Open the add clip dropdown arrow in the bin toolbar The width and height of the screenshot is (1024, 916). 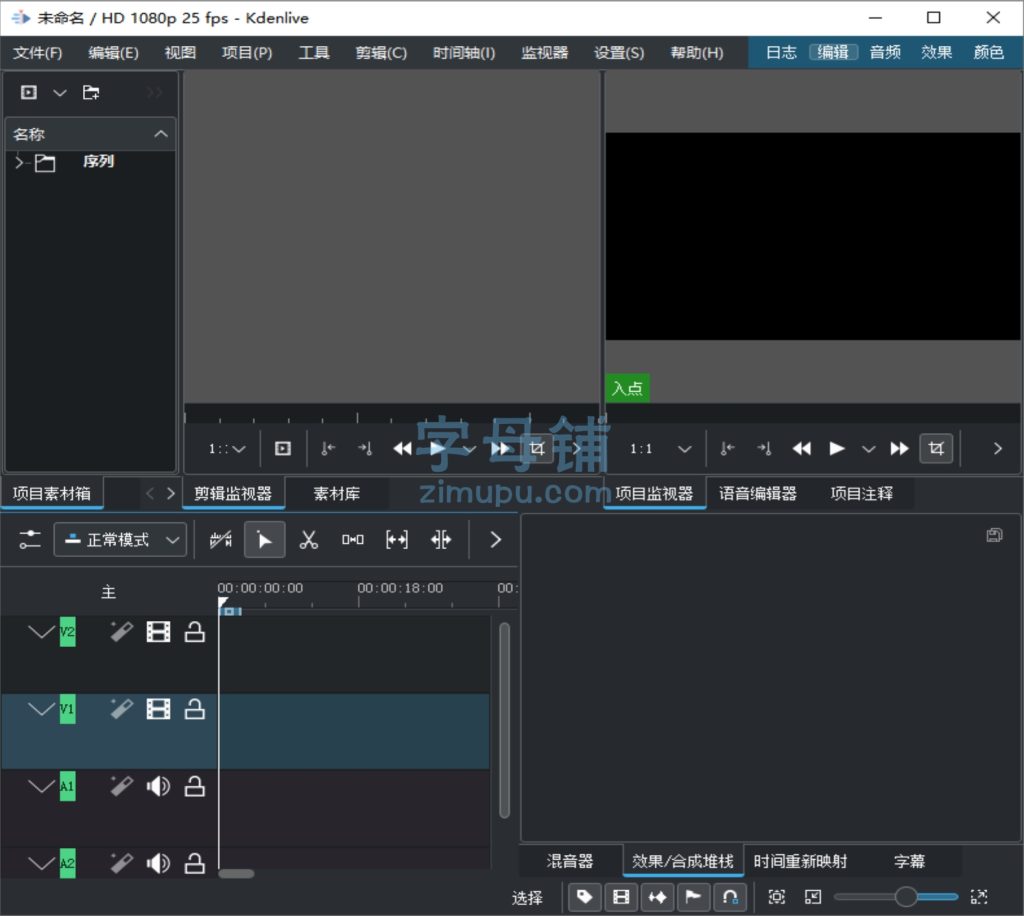59,93
